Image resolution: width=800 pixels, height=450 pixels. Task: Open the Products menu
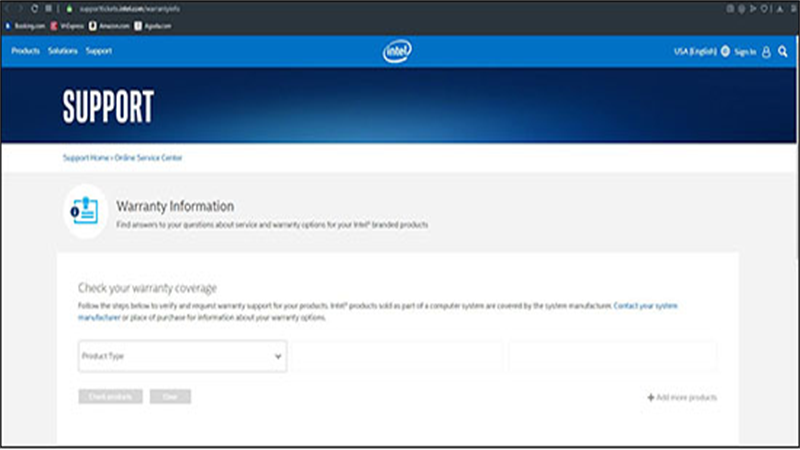pyautogui.click(x=26, y=51)
